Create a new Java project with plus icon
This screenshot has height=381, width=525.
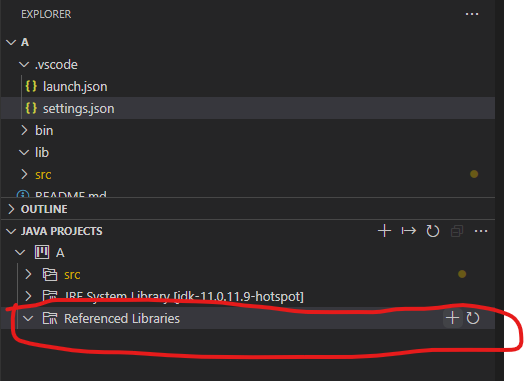pos(384,231)
